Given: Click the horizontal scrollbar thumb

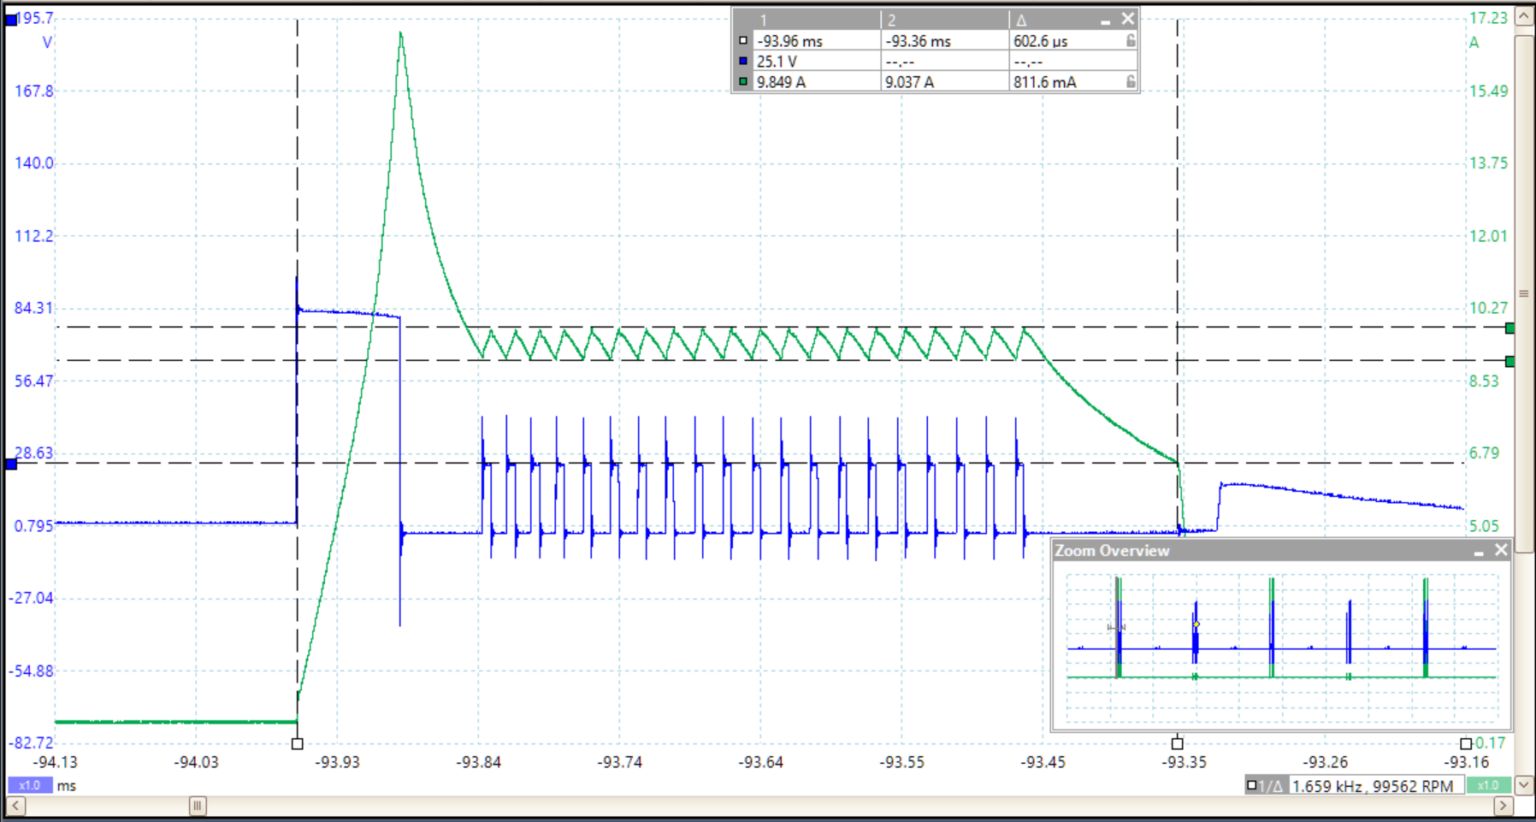Looking at the screenshot, I should tap(198, 806).
